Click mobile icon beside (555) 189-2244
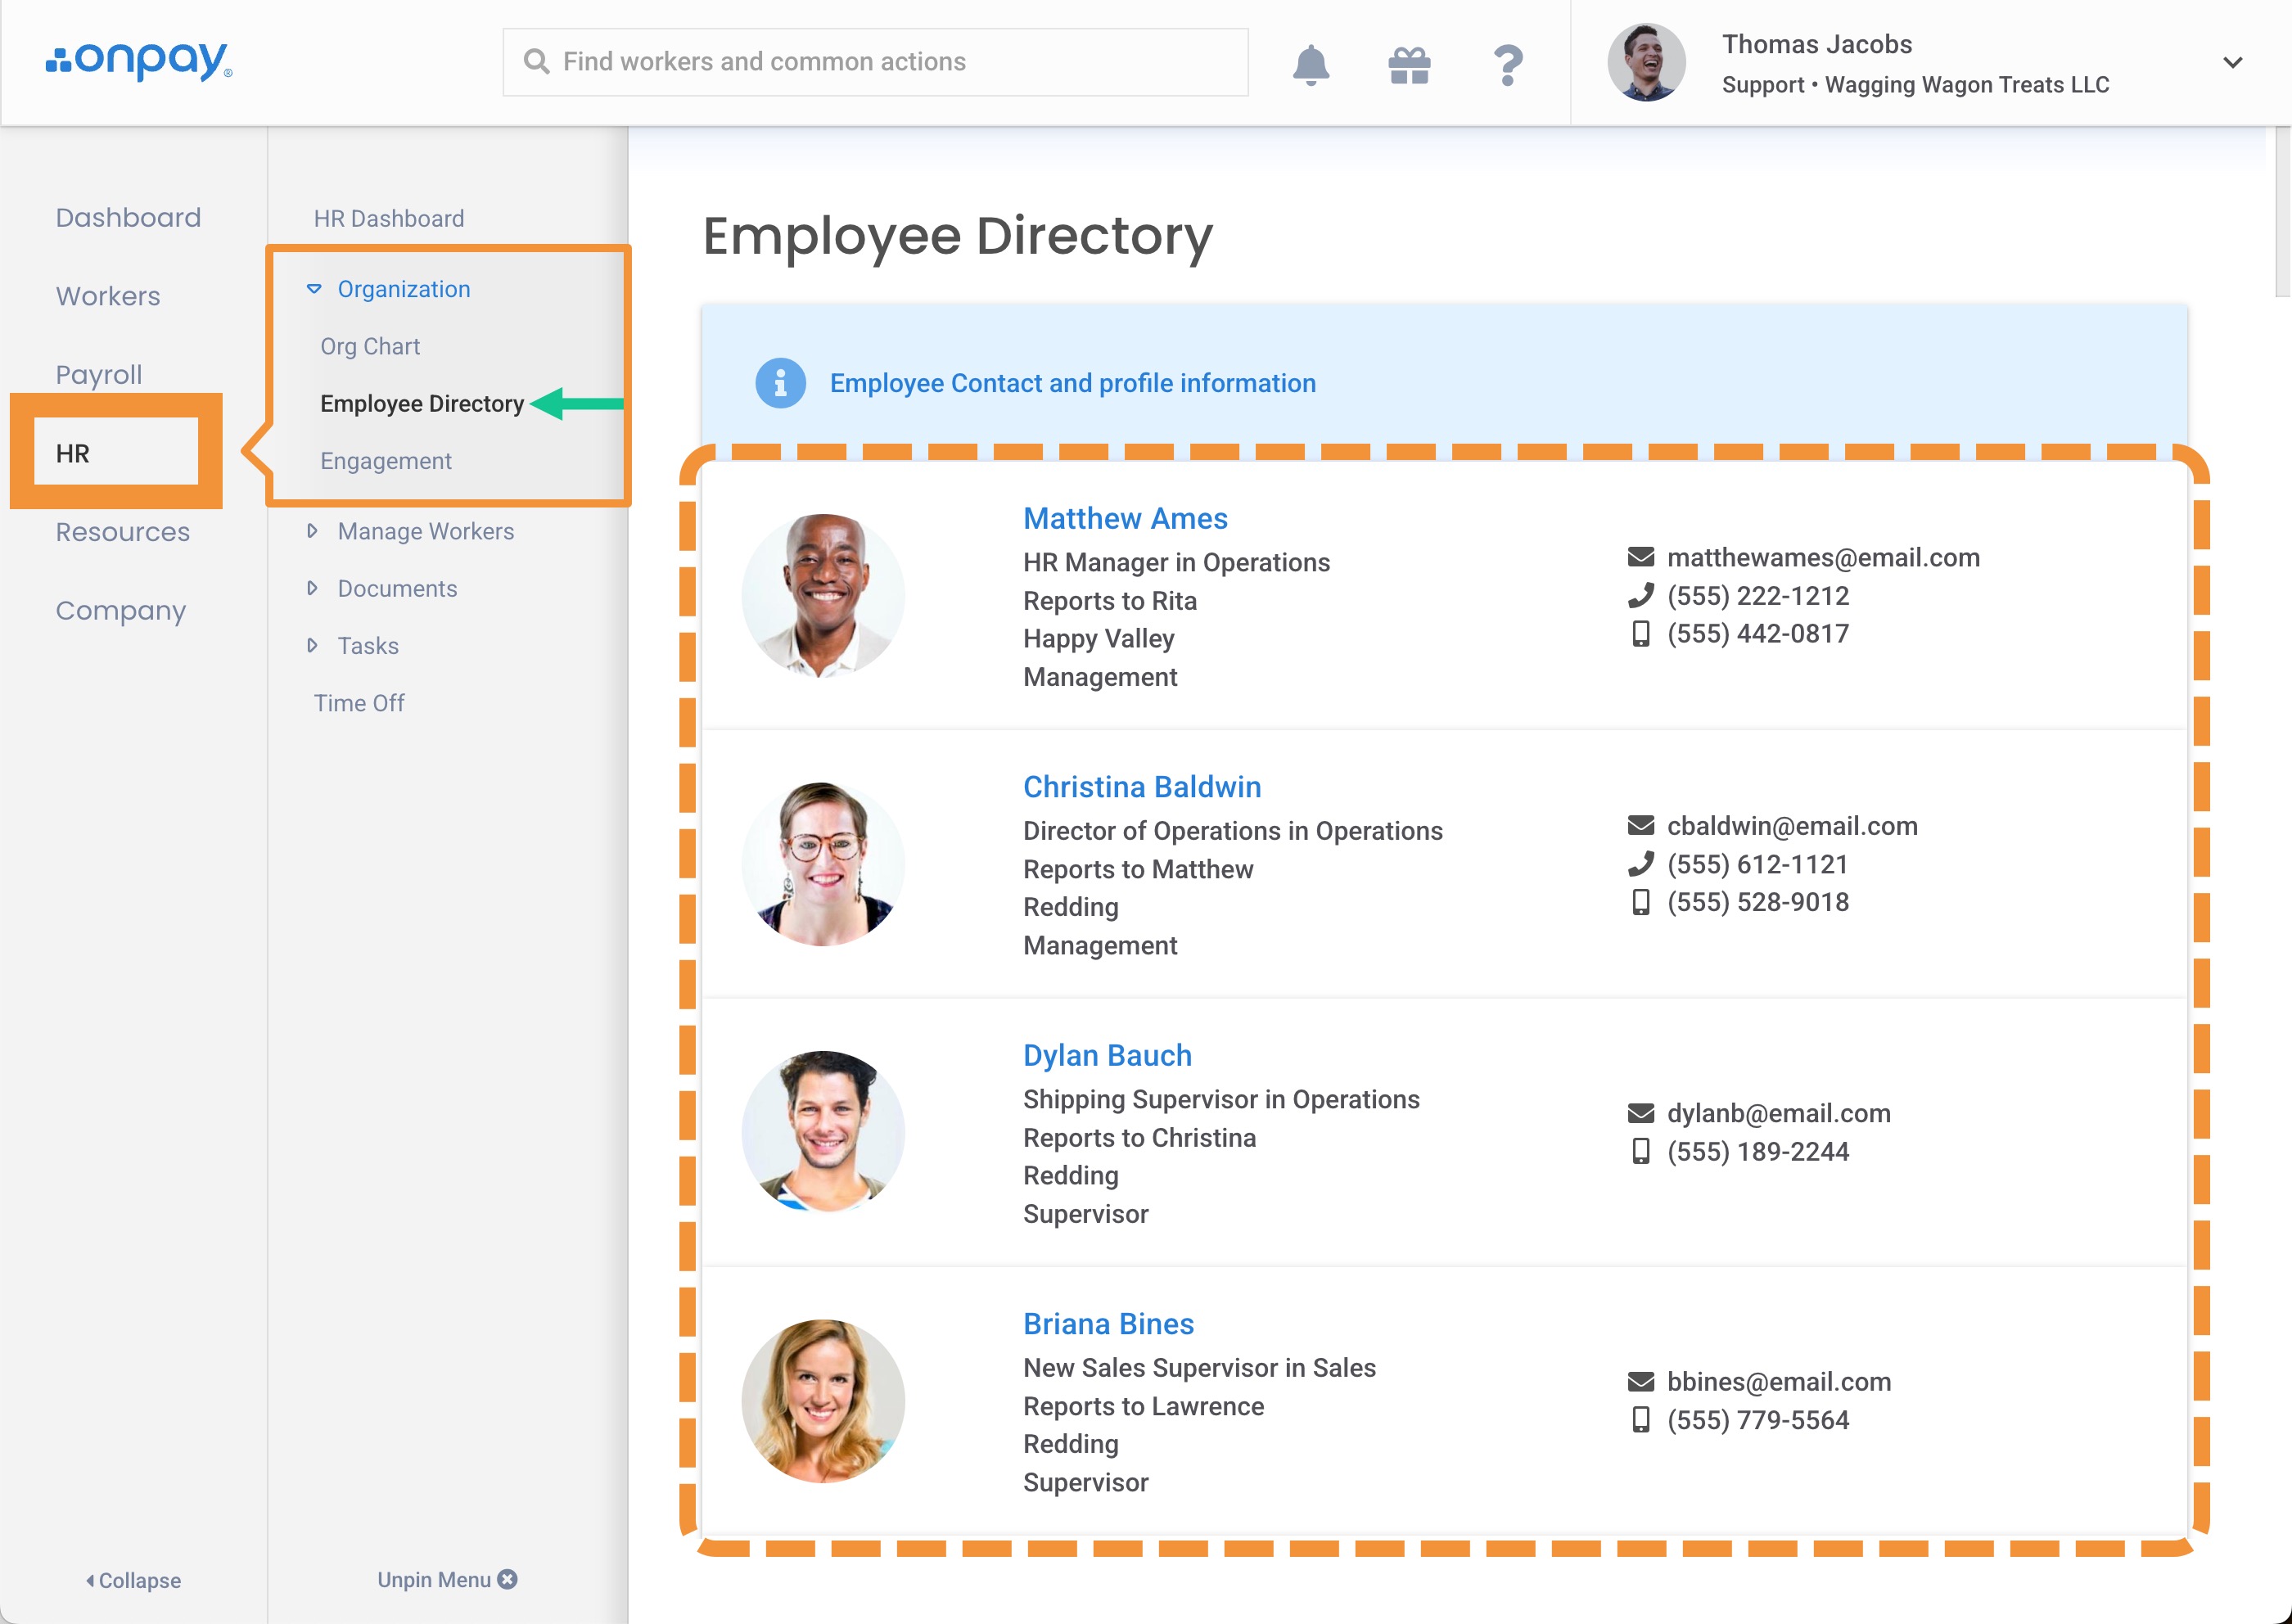 click(1640, 1151)
